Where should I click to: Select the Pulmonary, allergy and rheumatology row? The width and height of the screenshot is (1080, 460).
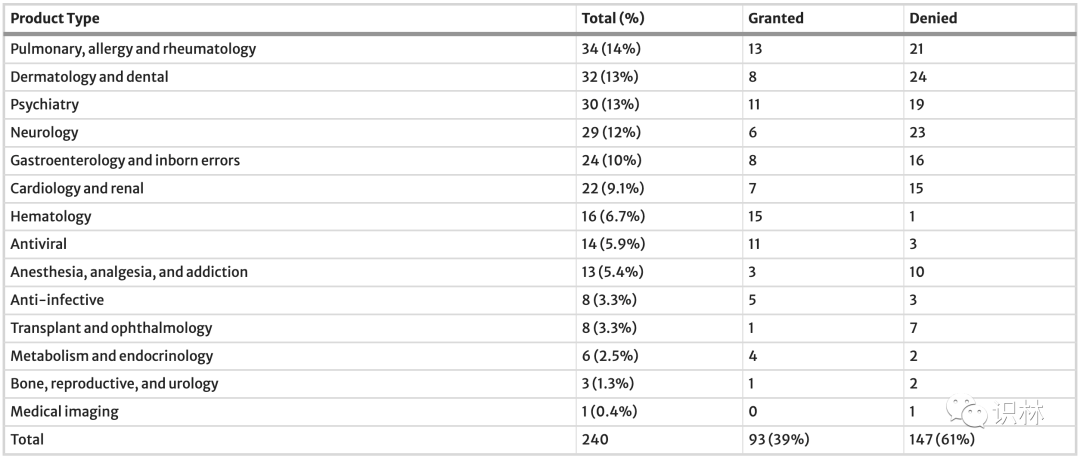133,48
